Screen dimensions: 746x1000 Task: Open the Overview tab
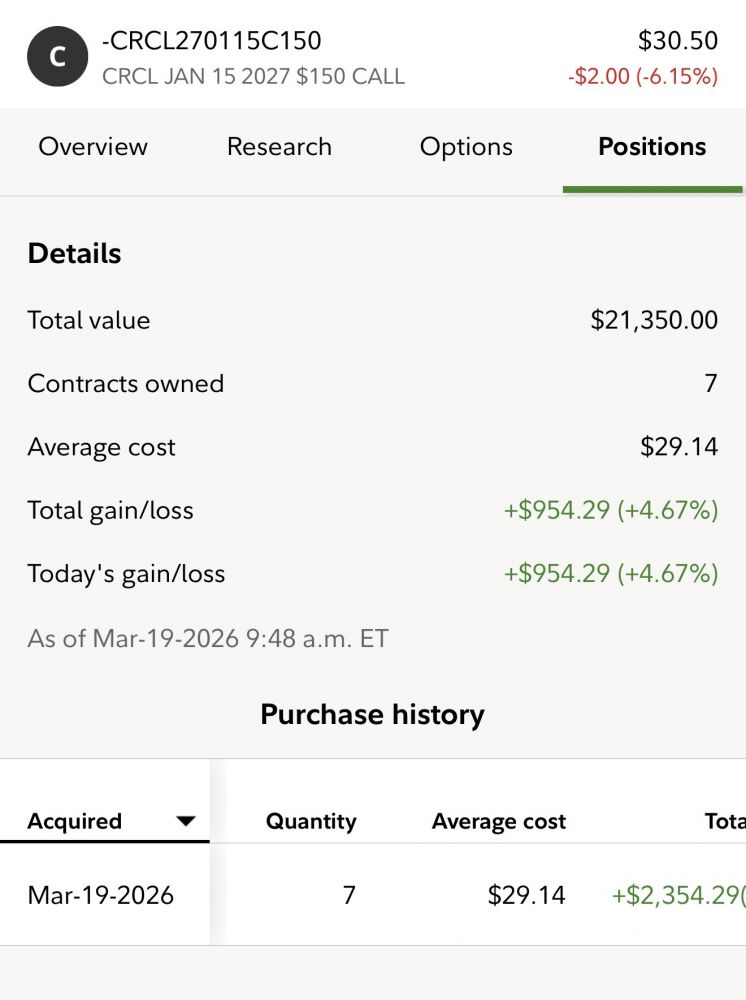click(x=93, y=147)
